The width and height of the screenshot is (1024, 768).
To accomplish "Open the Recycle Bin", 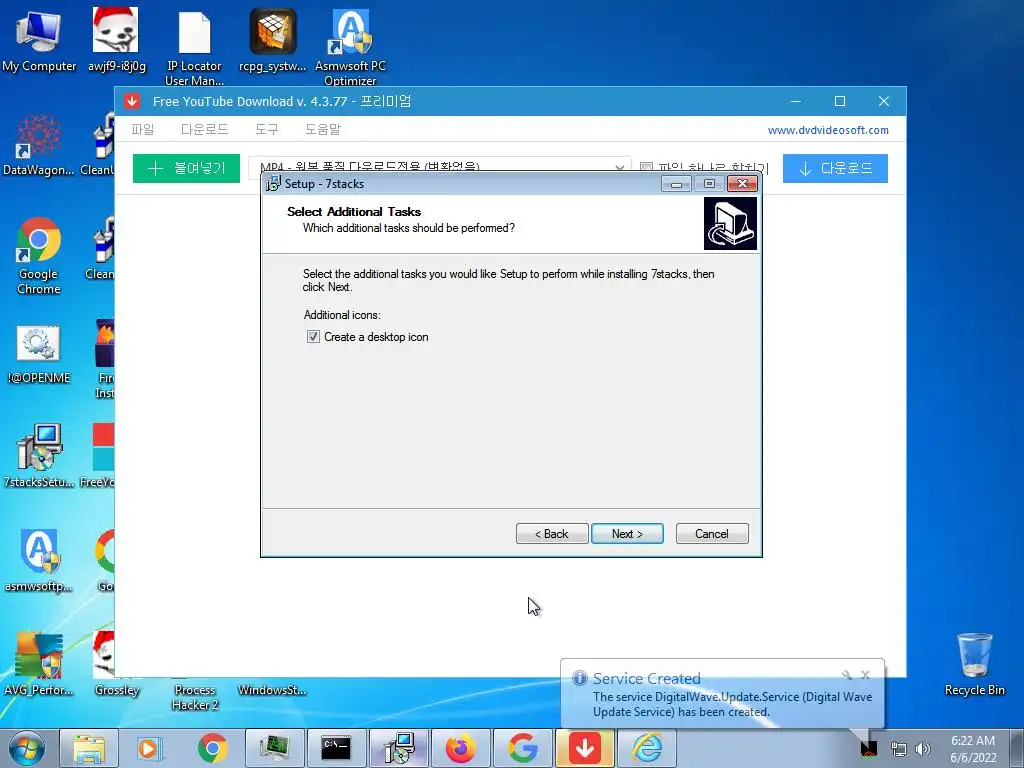I will click(x=974, y=664).
